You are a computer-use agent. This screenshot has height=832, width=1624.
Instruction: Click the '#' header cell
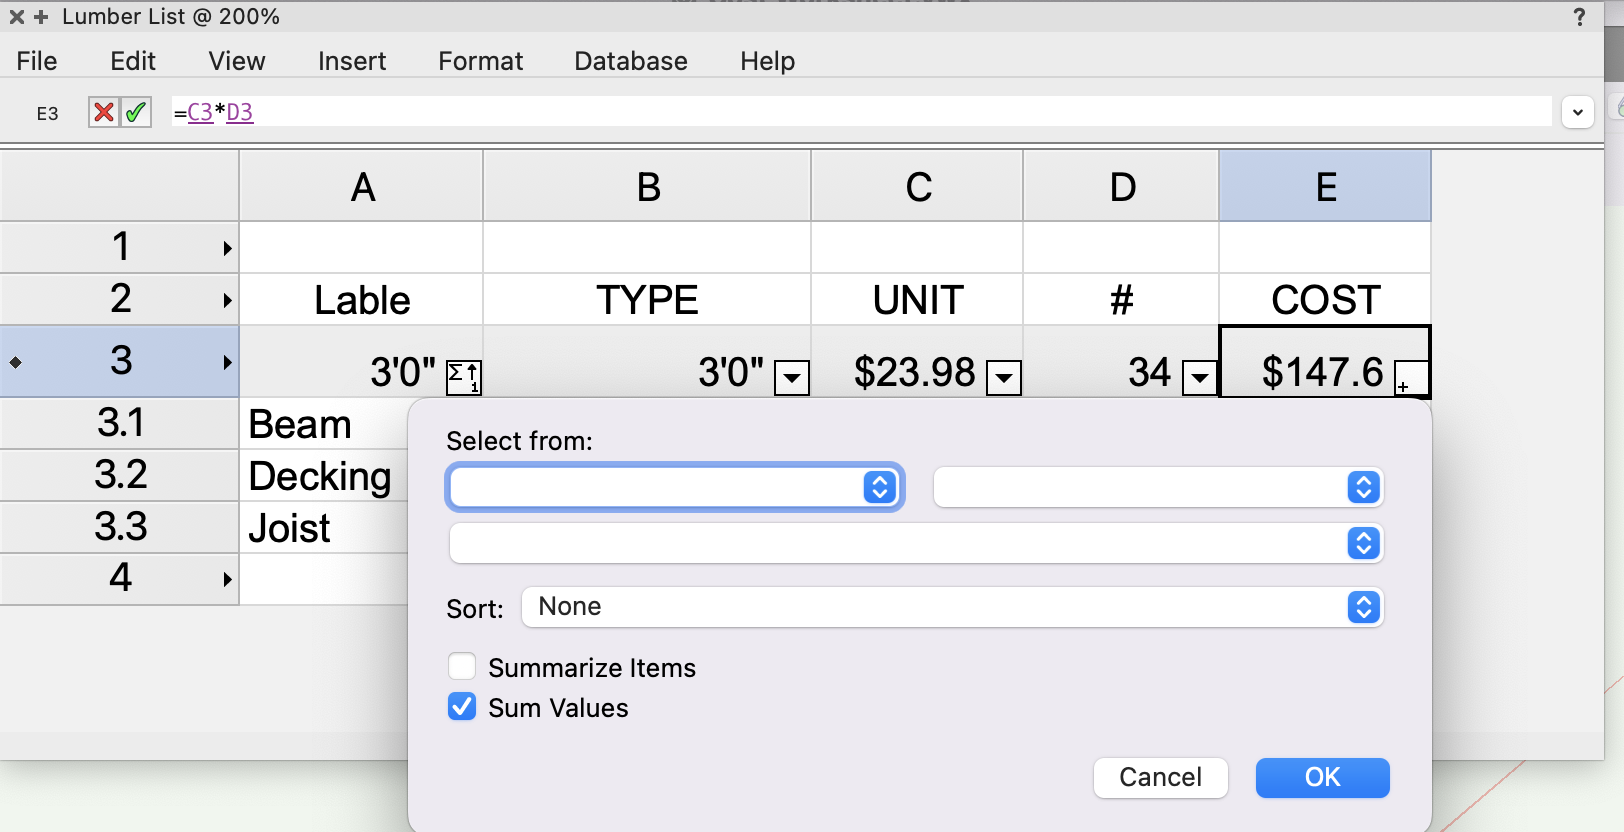click(x=1122, y=300)
